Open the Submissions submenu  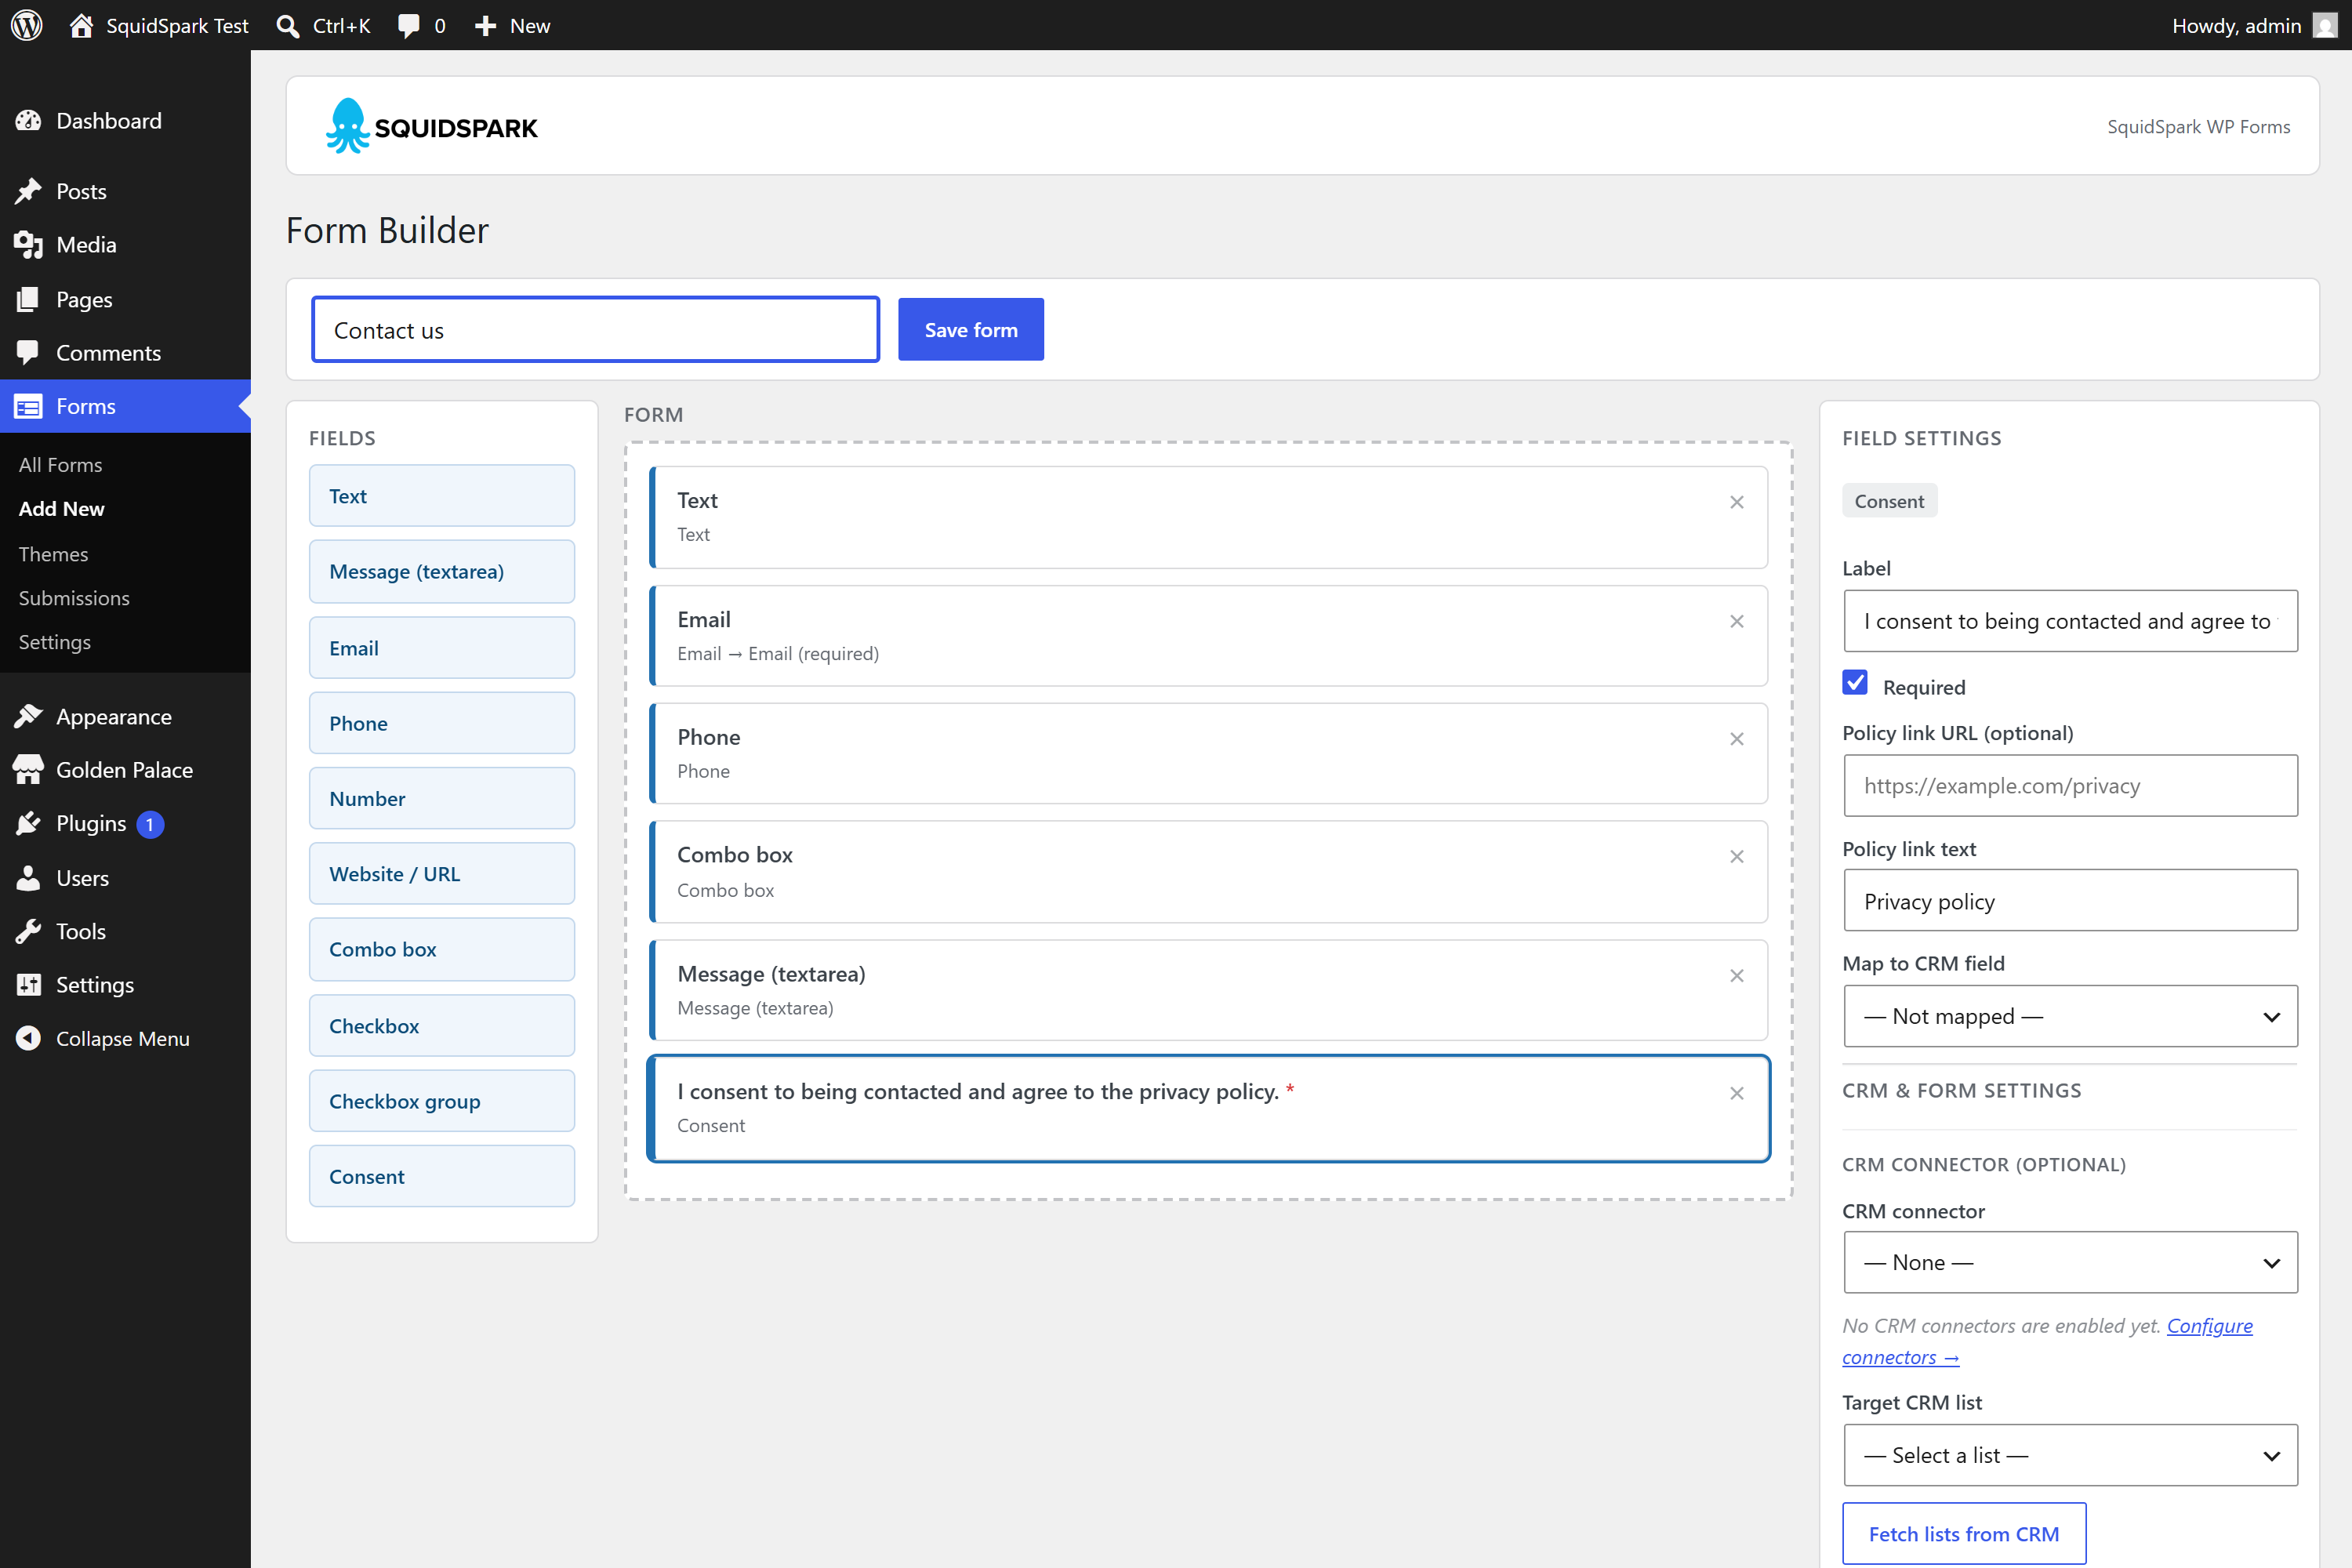(x=74, y=598)
